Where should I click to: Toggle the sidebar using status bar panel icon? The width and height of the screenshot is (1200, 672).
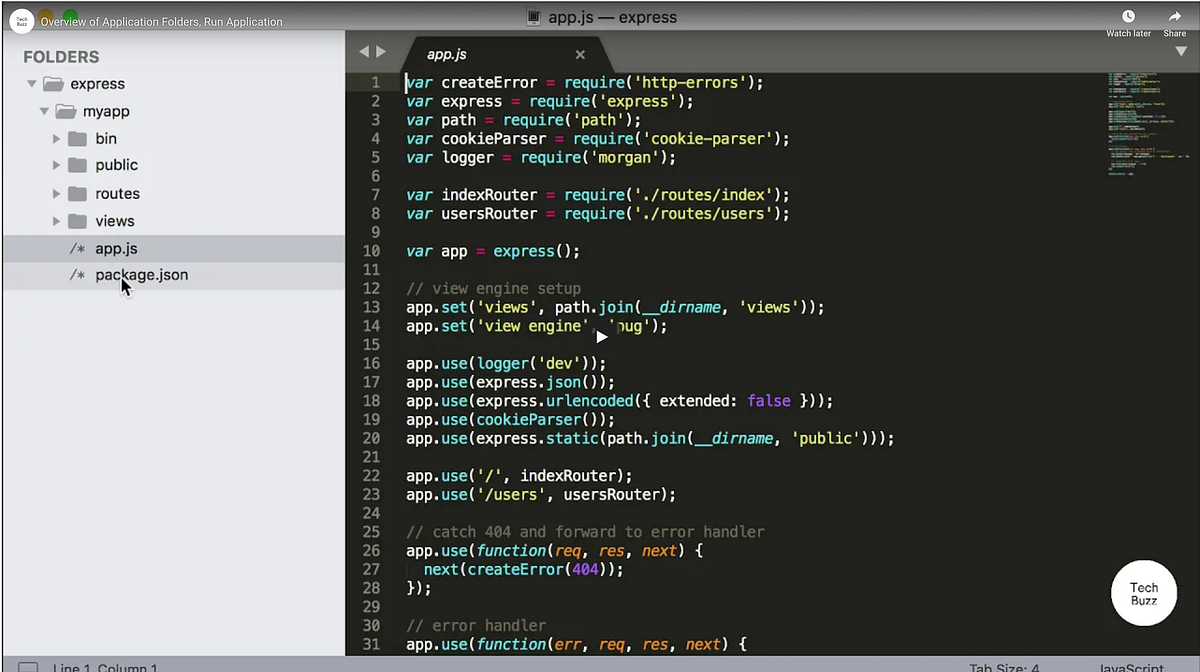point(27,667)
